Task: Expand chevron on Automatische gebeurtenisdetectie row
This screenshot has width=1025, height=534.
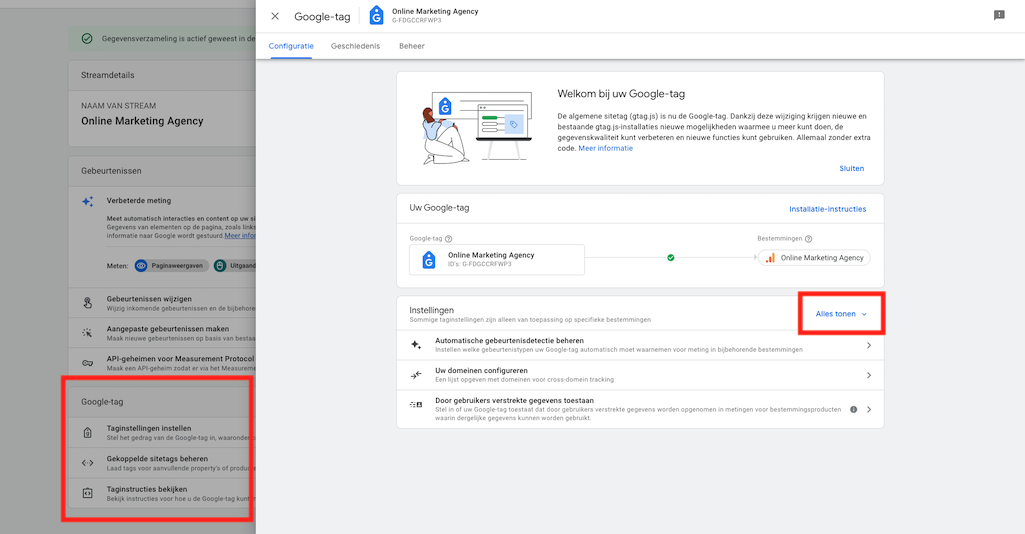Action: coord(869,345)
